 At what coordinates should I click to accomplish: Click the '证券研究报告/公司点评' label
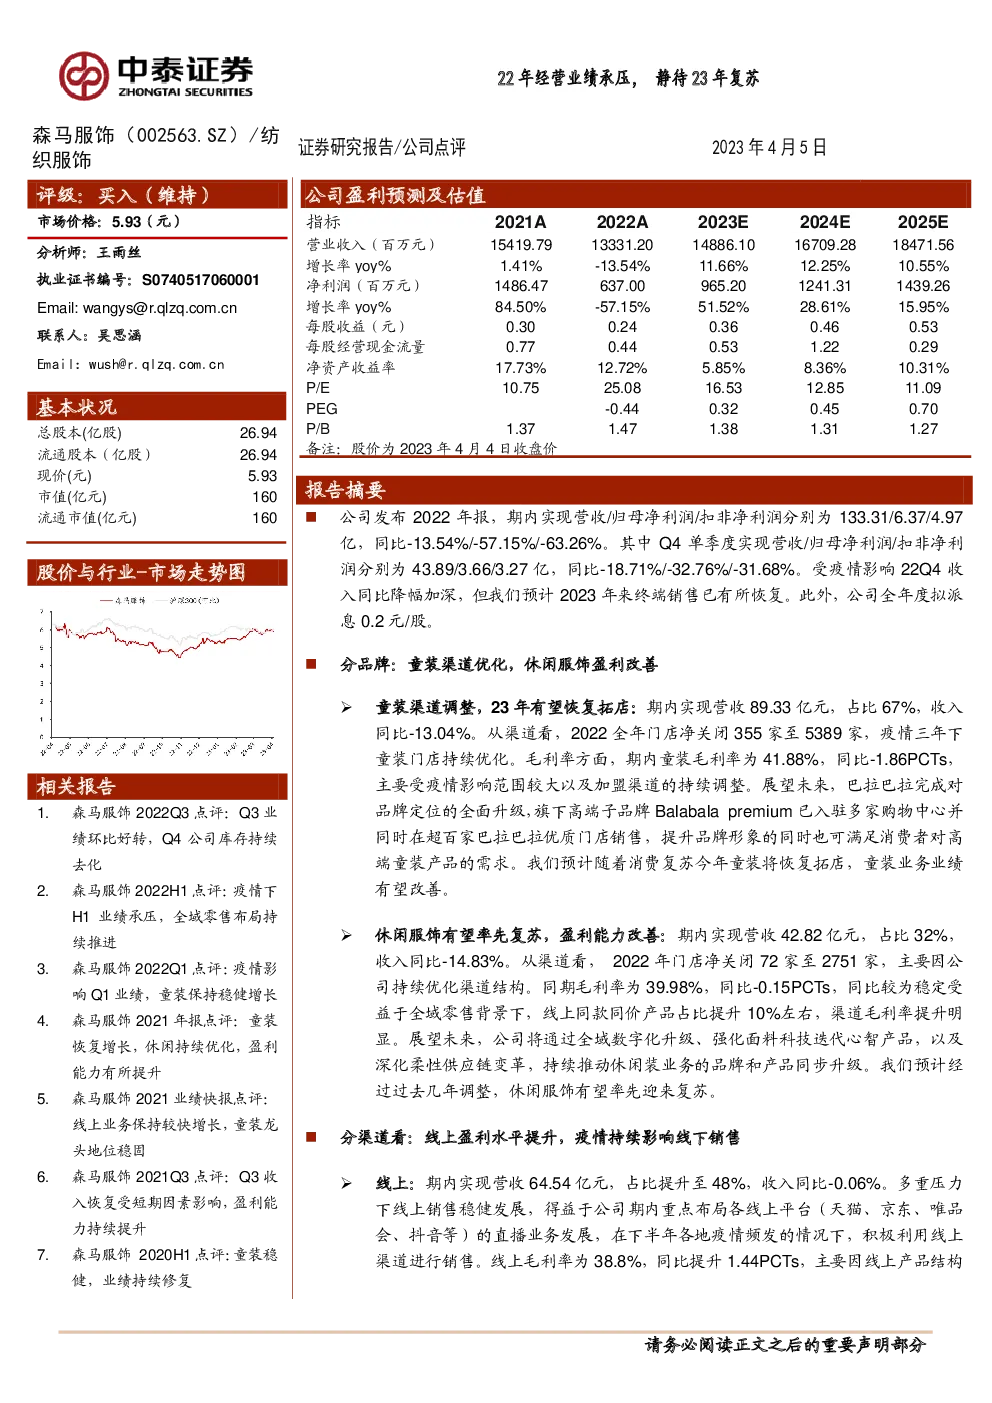pos(382,147)
